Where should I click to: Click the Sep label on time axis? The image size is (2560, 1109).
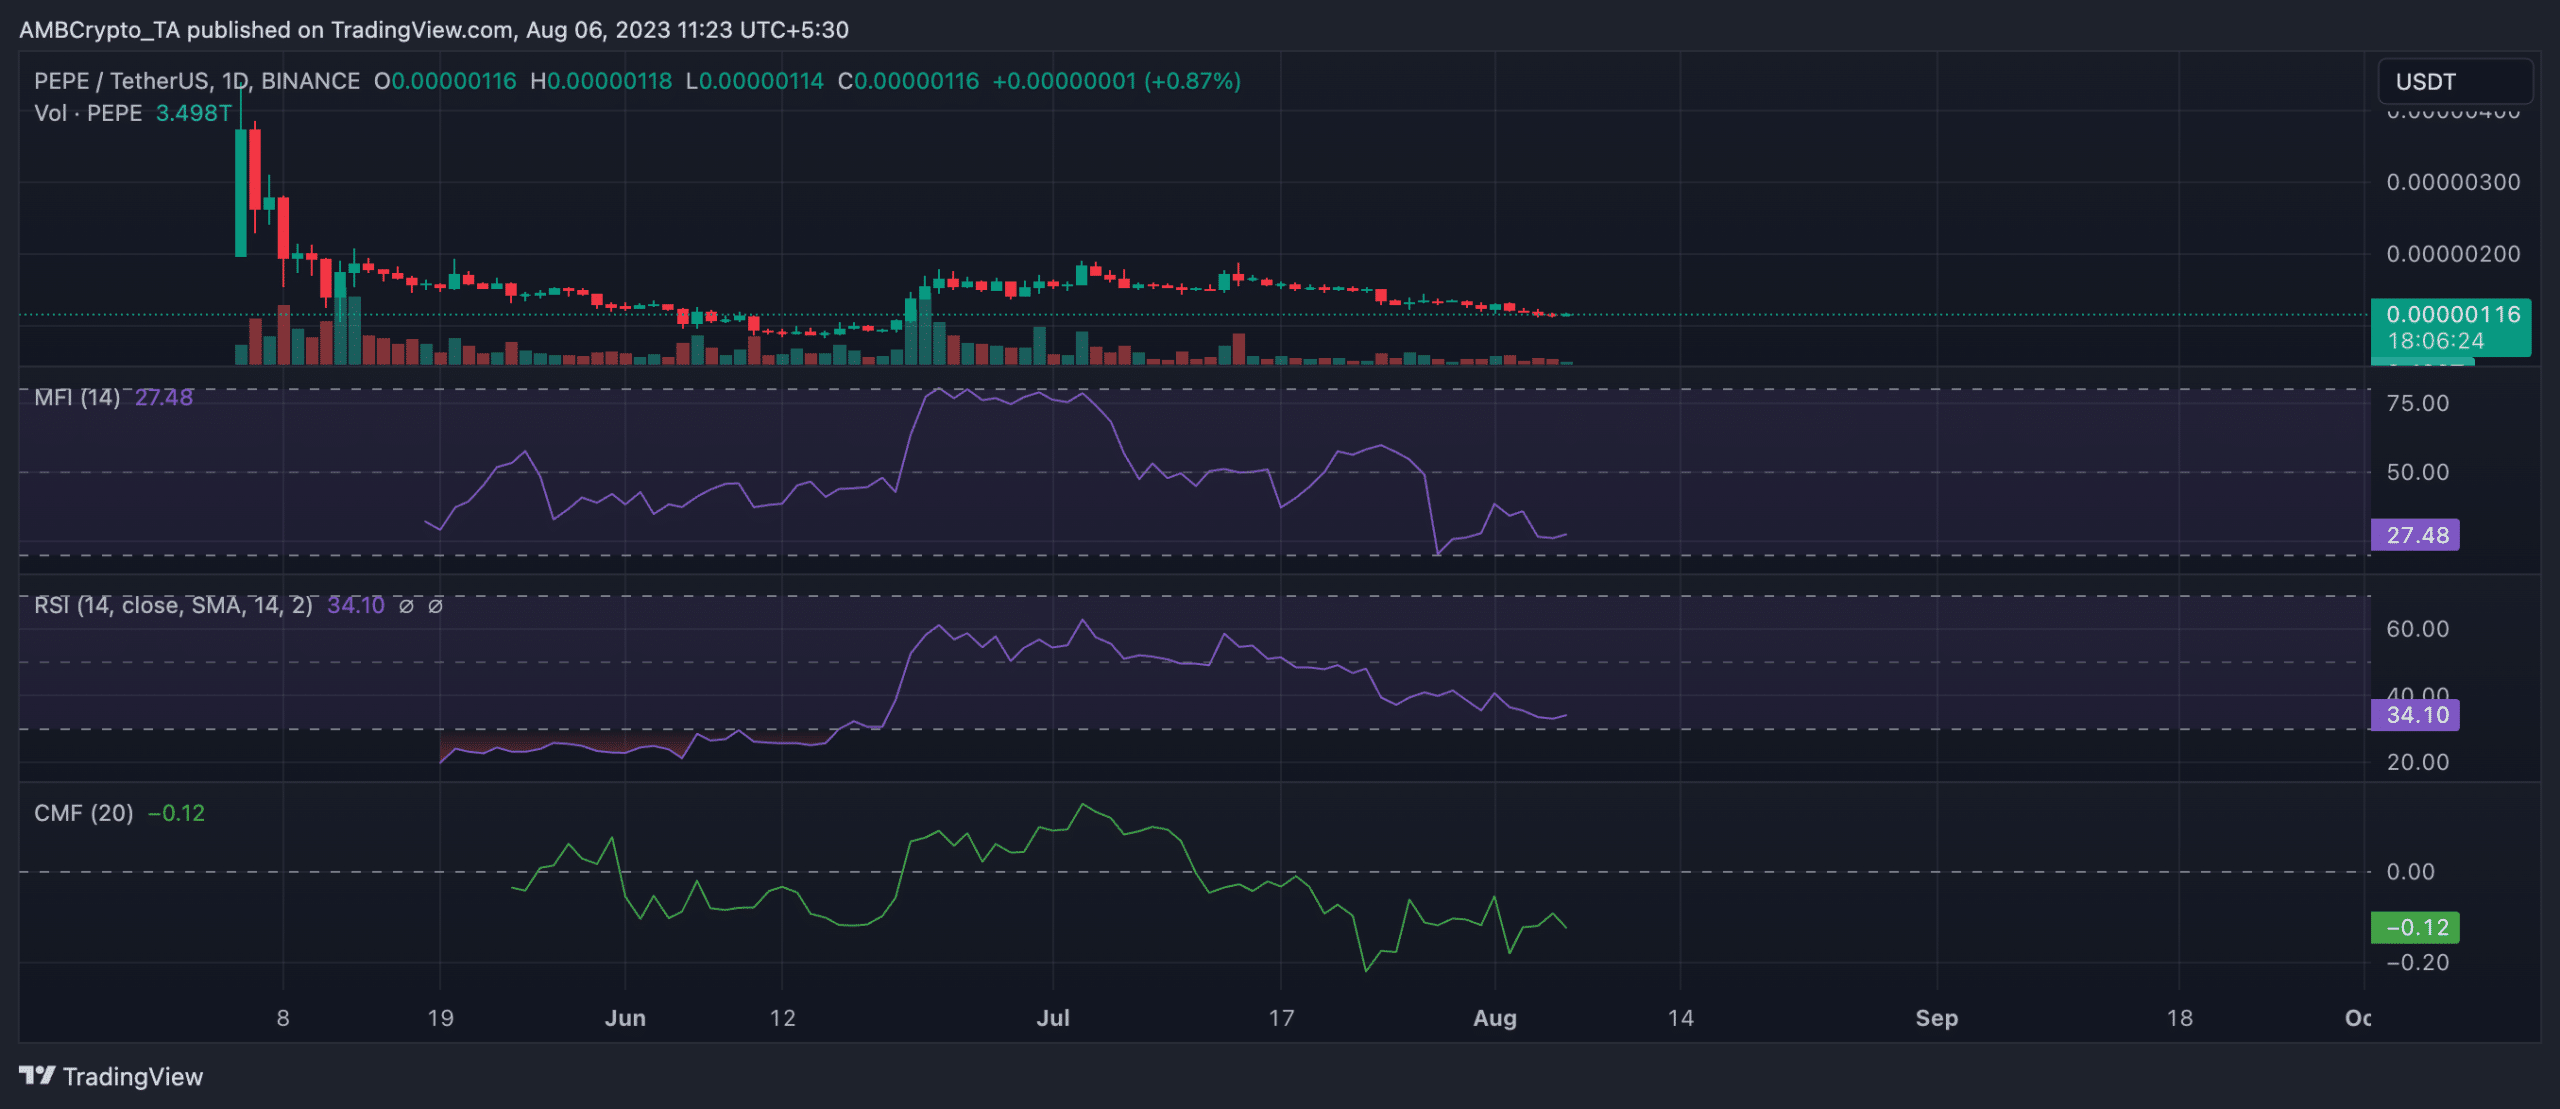click(1936, 1018)
